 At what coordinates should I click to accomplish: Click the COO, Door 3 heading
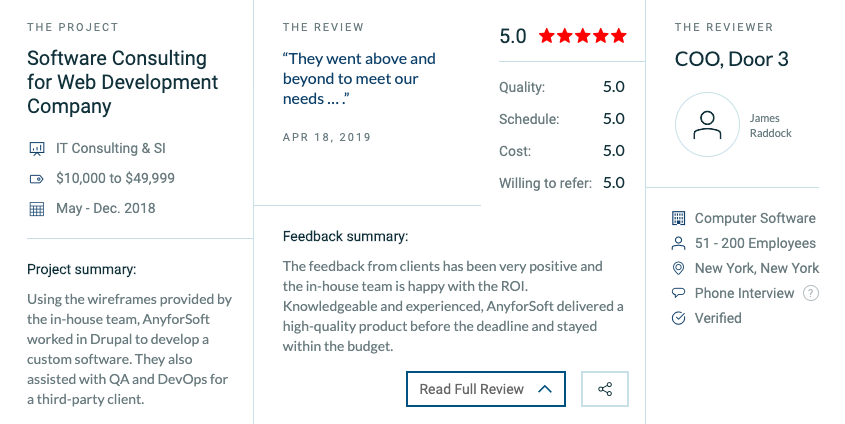point(731,59)
